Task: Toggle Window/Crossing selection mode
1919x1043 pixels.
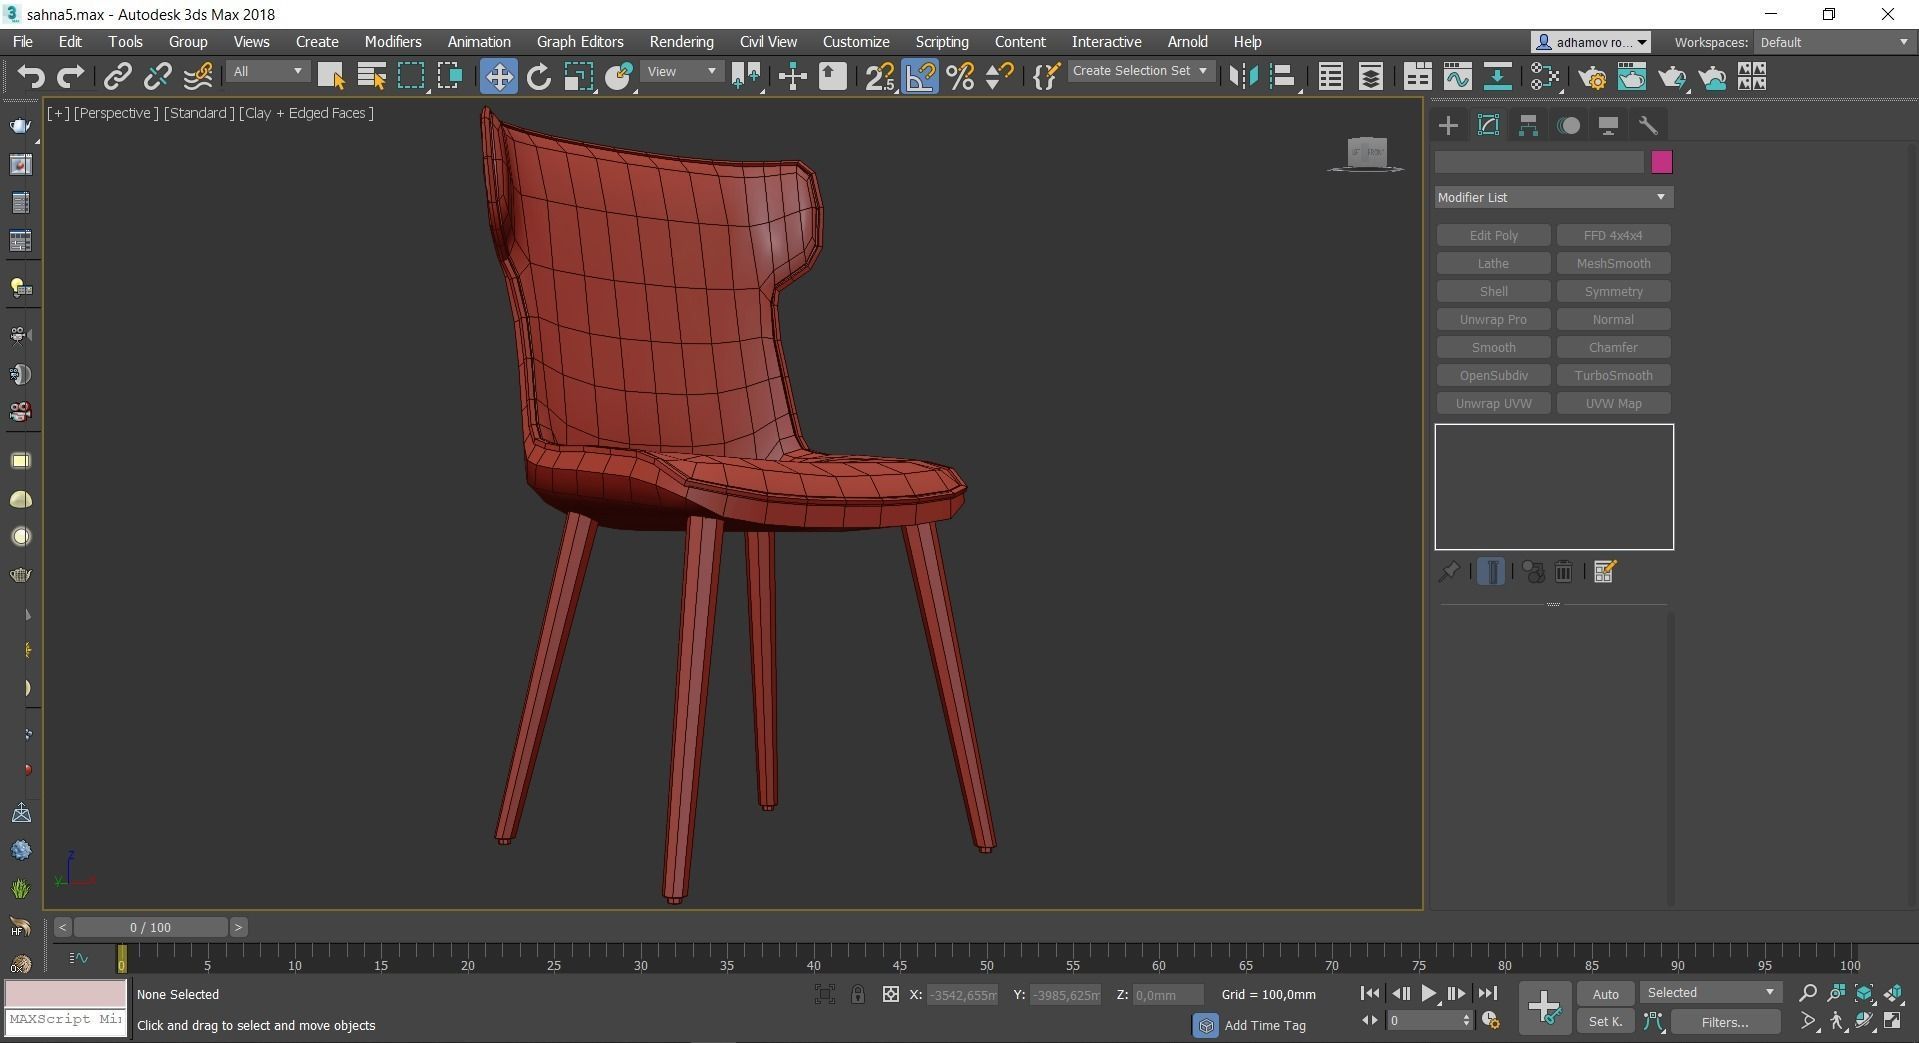Action: pos(451,77)
